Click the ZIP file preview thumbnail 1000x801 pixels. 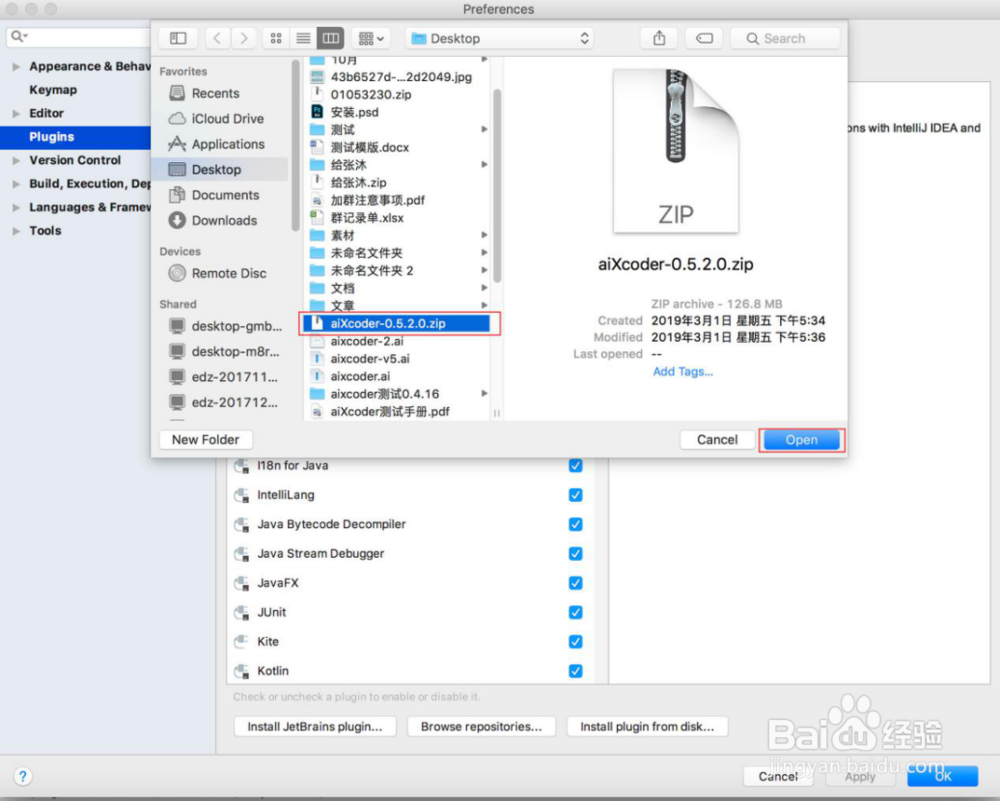tap(676, 151)
